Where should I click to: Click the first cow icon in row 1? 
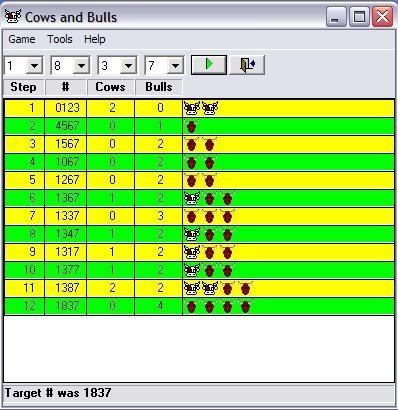pyautogui.click(x=192, y=108)
